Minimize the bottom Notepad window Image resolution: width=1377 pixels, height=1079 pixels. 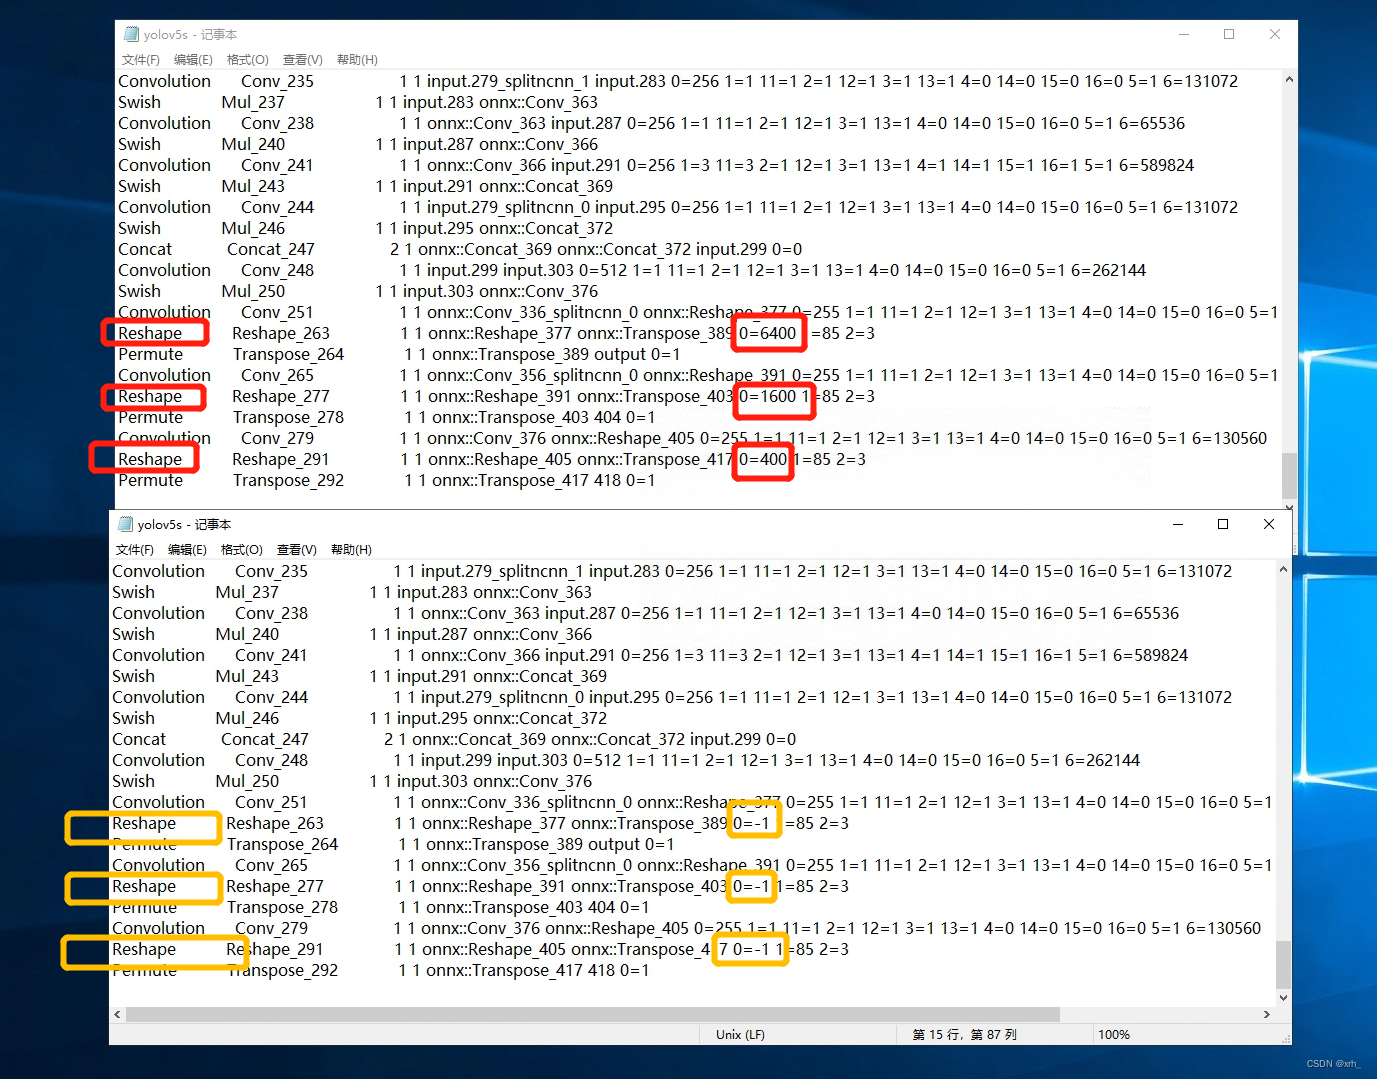click(1178, 524)
